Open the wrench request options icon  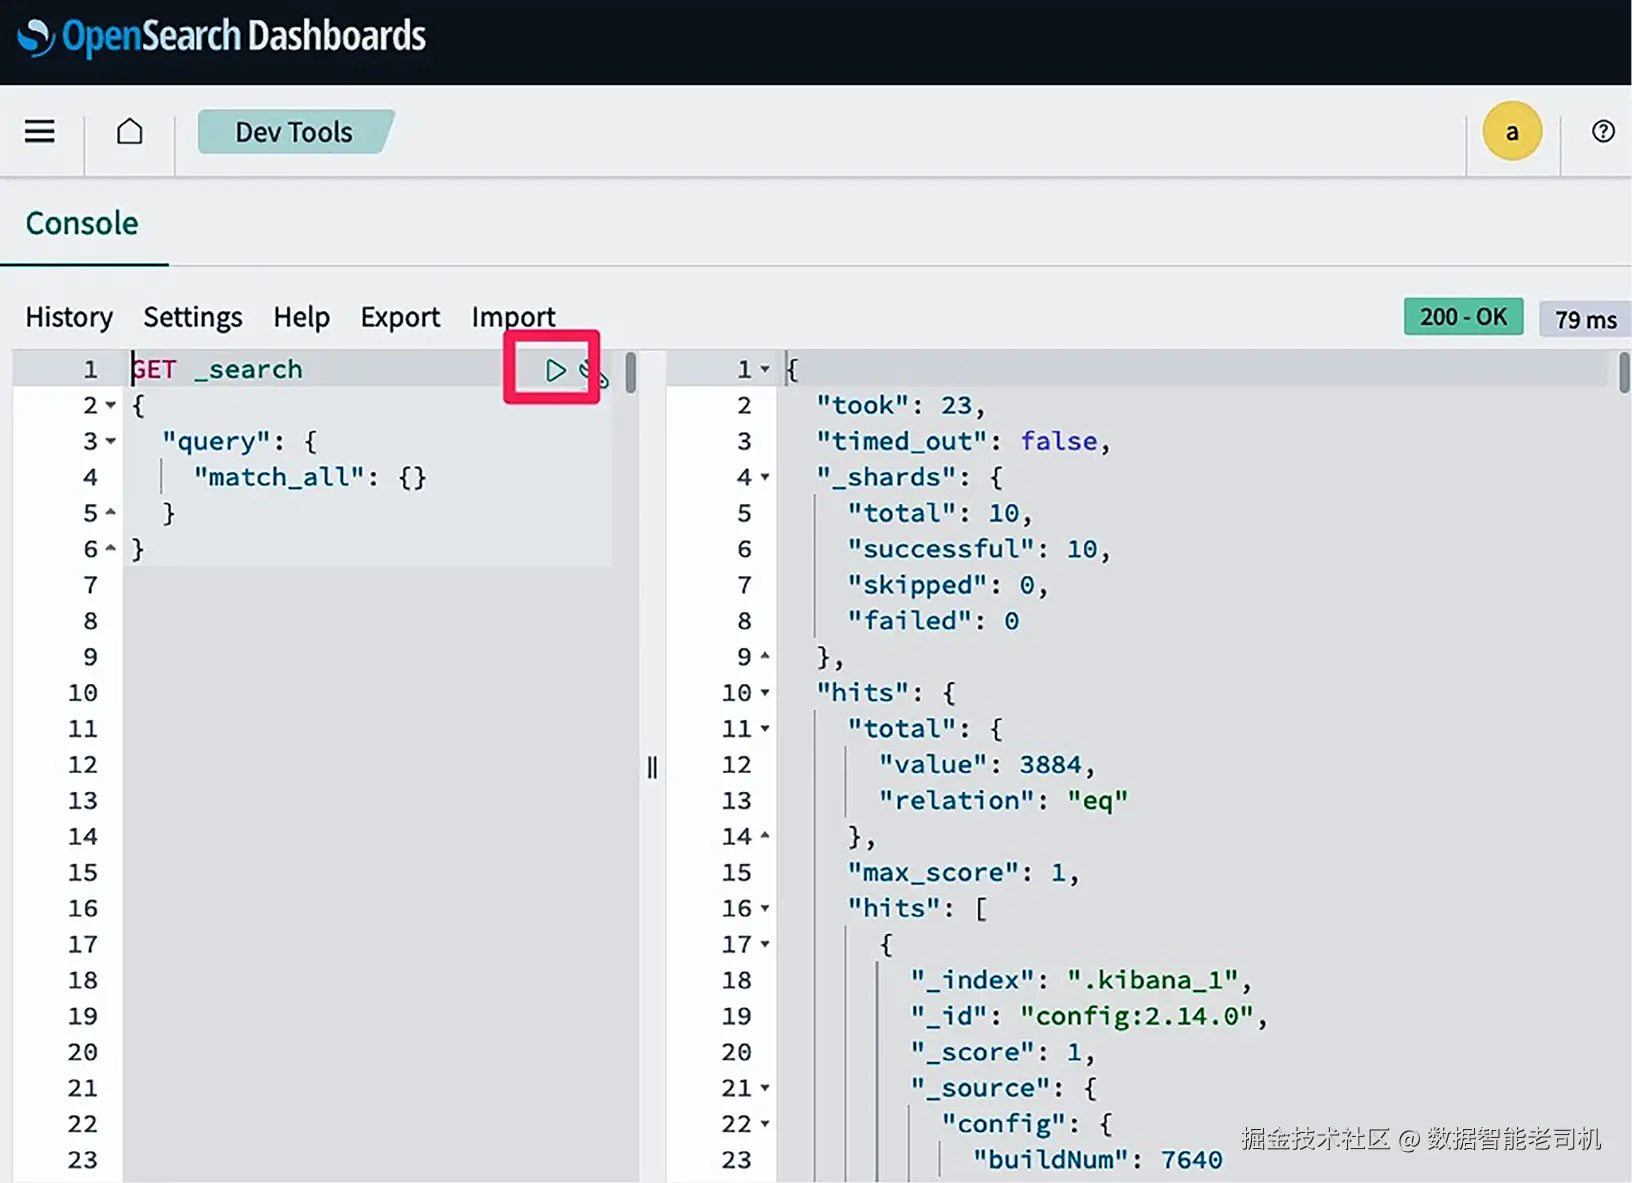coord(594,373)
